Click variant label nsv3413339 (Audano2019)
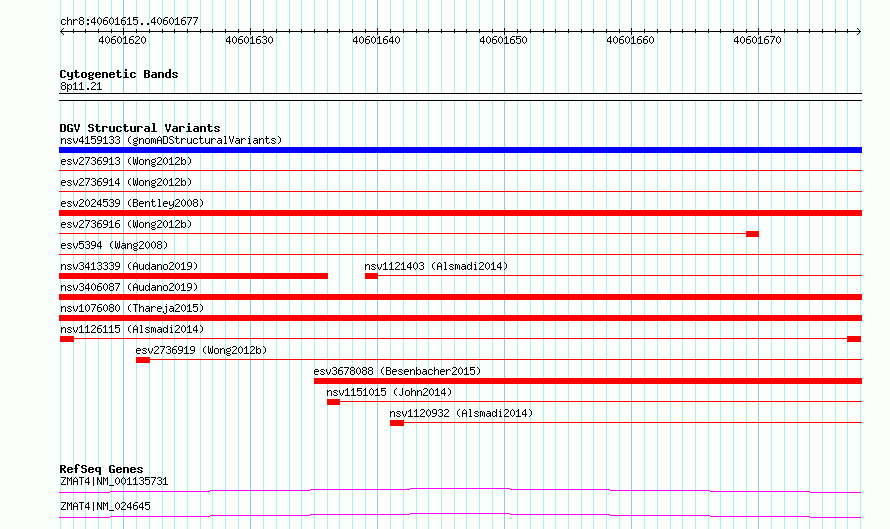The width and height of the screenshot is (890, 529). click(129, 266)
